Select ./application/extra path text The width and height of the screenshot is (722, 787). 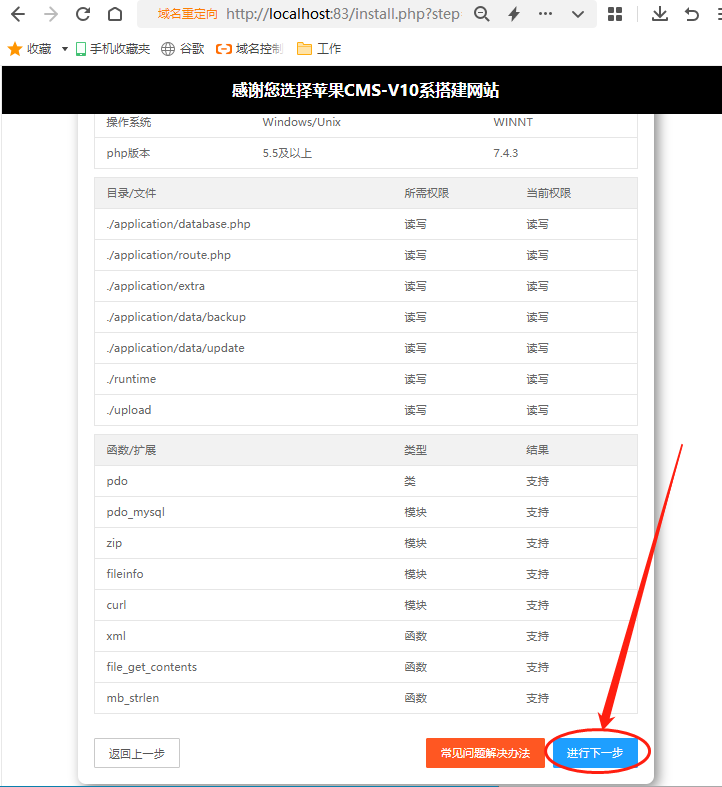[156, 286]
